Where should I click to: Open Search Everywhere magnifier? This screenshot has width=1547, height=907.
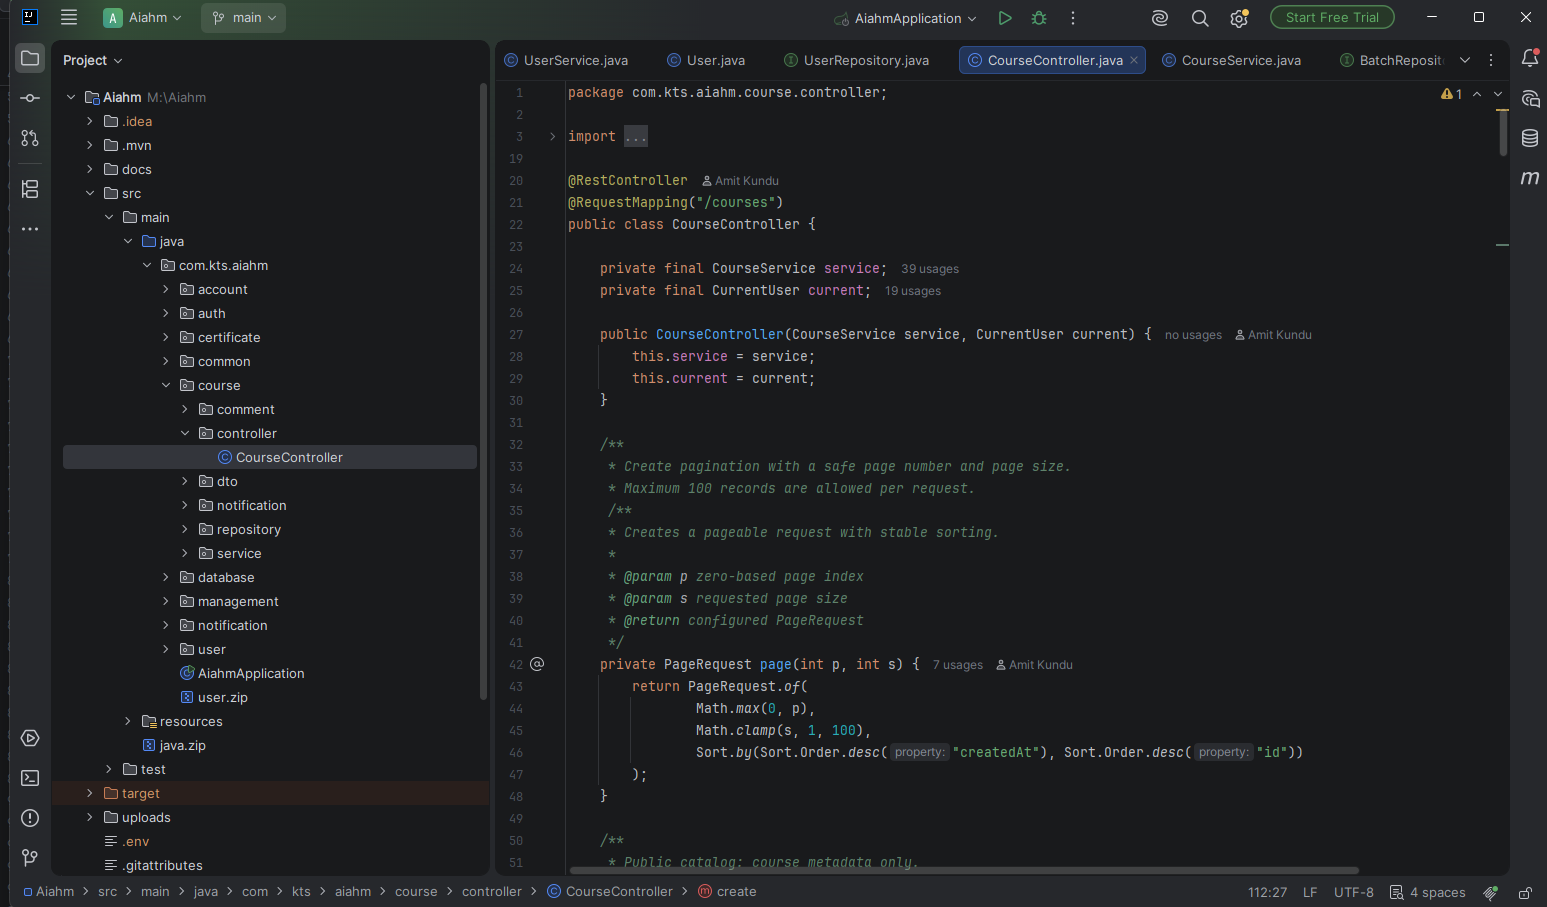point(1200,18)
